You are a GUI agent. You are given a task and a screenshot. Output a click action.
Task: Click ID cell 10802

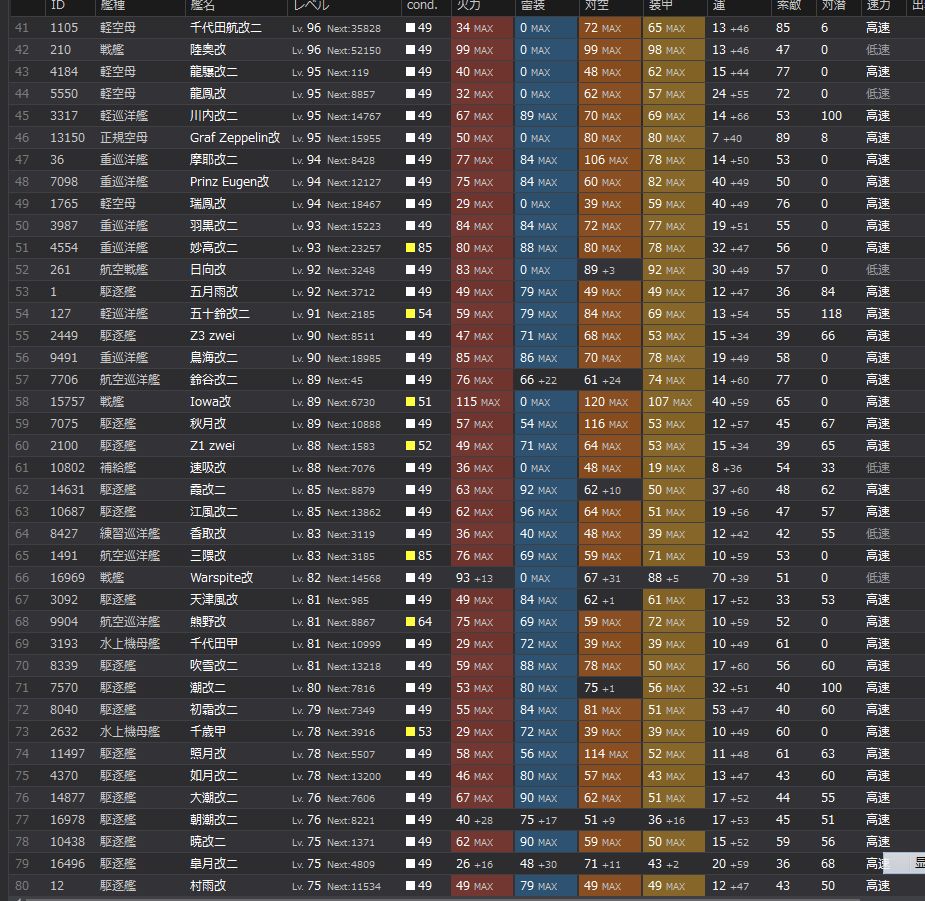[x=67, y=468]
